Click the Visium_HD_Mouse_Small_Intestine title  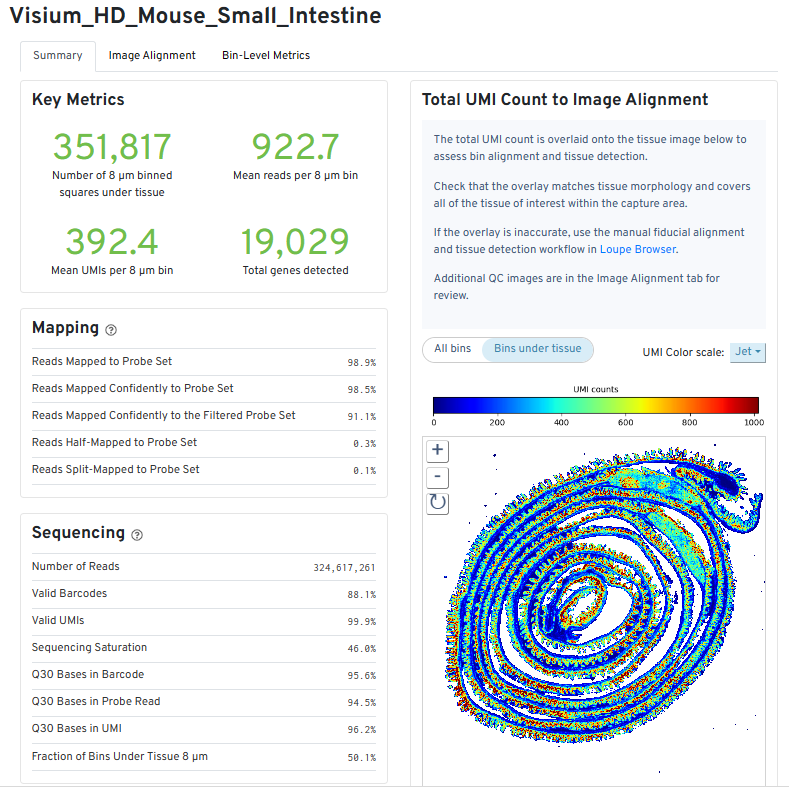pyautogui.click(x=196, y=16)
